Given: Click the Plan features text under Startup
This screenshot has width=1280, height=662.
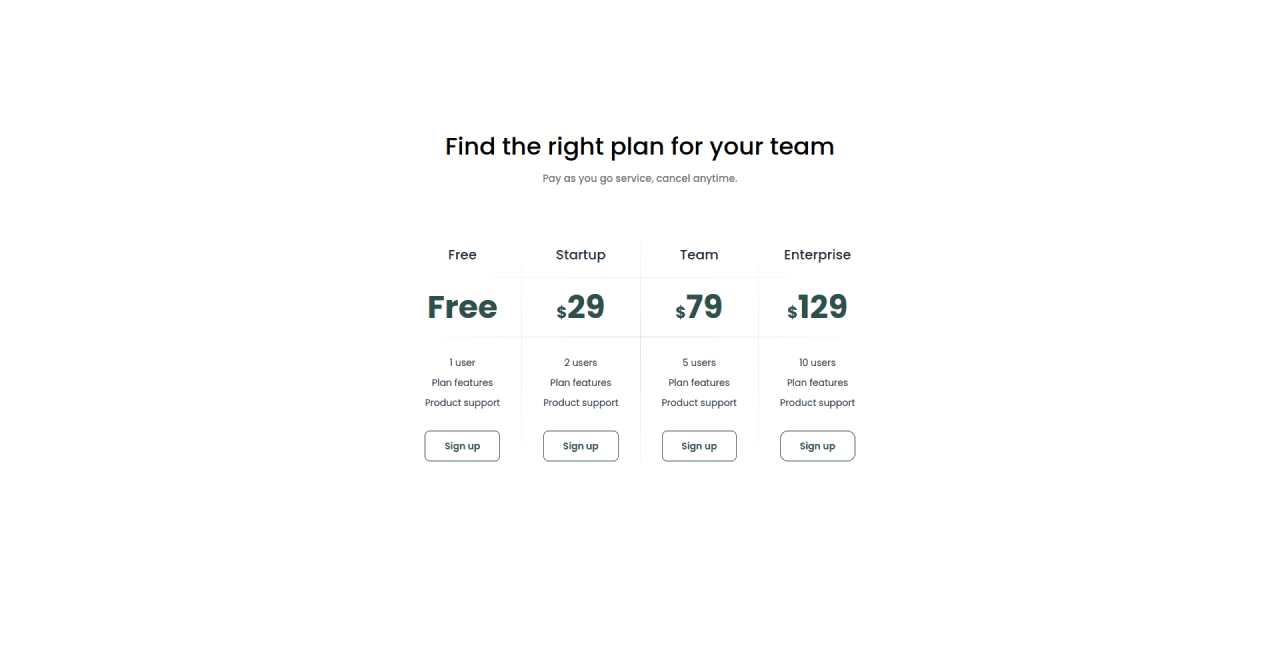Looking at the screenshot, I should (x=581, y=382).
